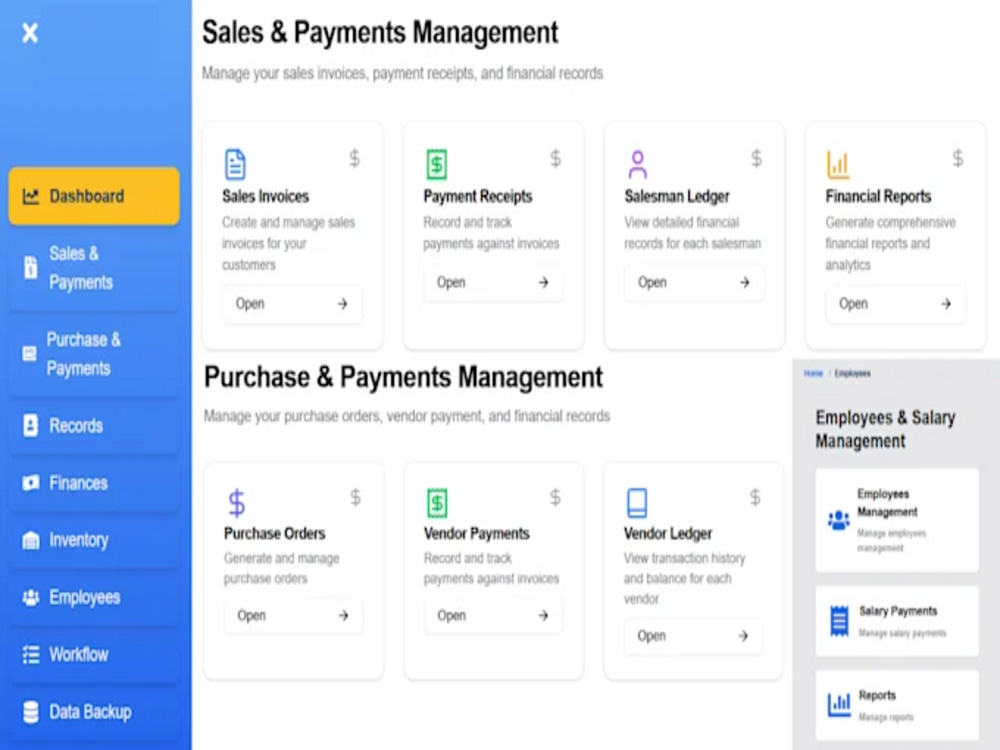The height and width of the screenshot is (750, 1000).
Task: Click the Employees & Salary Management heading
Action: [x=885, y=429]
